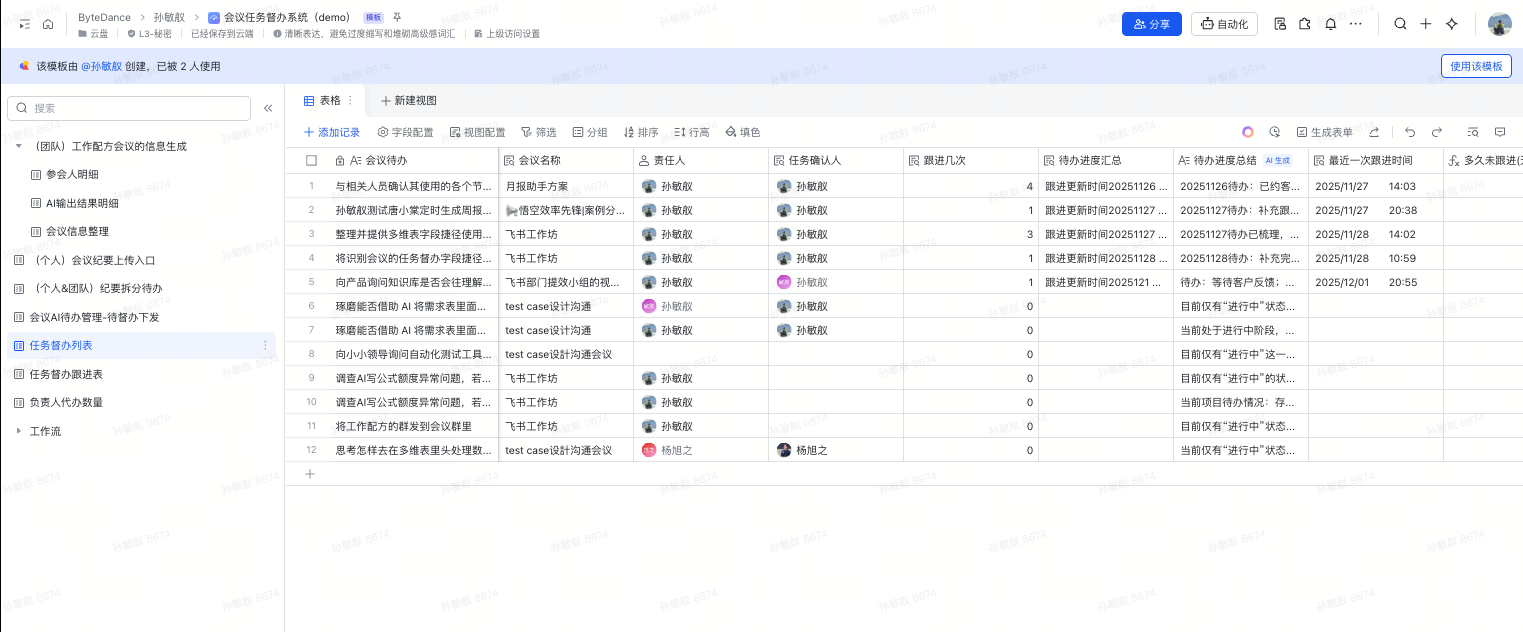The image size is (1523, 632).
Task: Open 任务督办跟进表 in the sidebar
Action: click(x=66, y=374)
